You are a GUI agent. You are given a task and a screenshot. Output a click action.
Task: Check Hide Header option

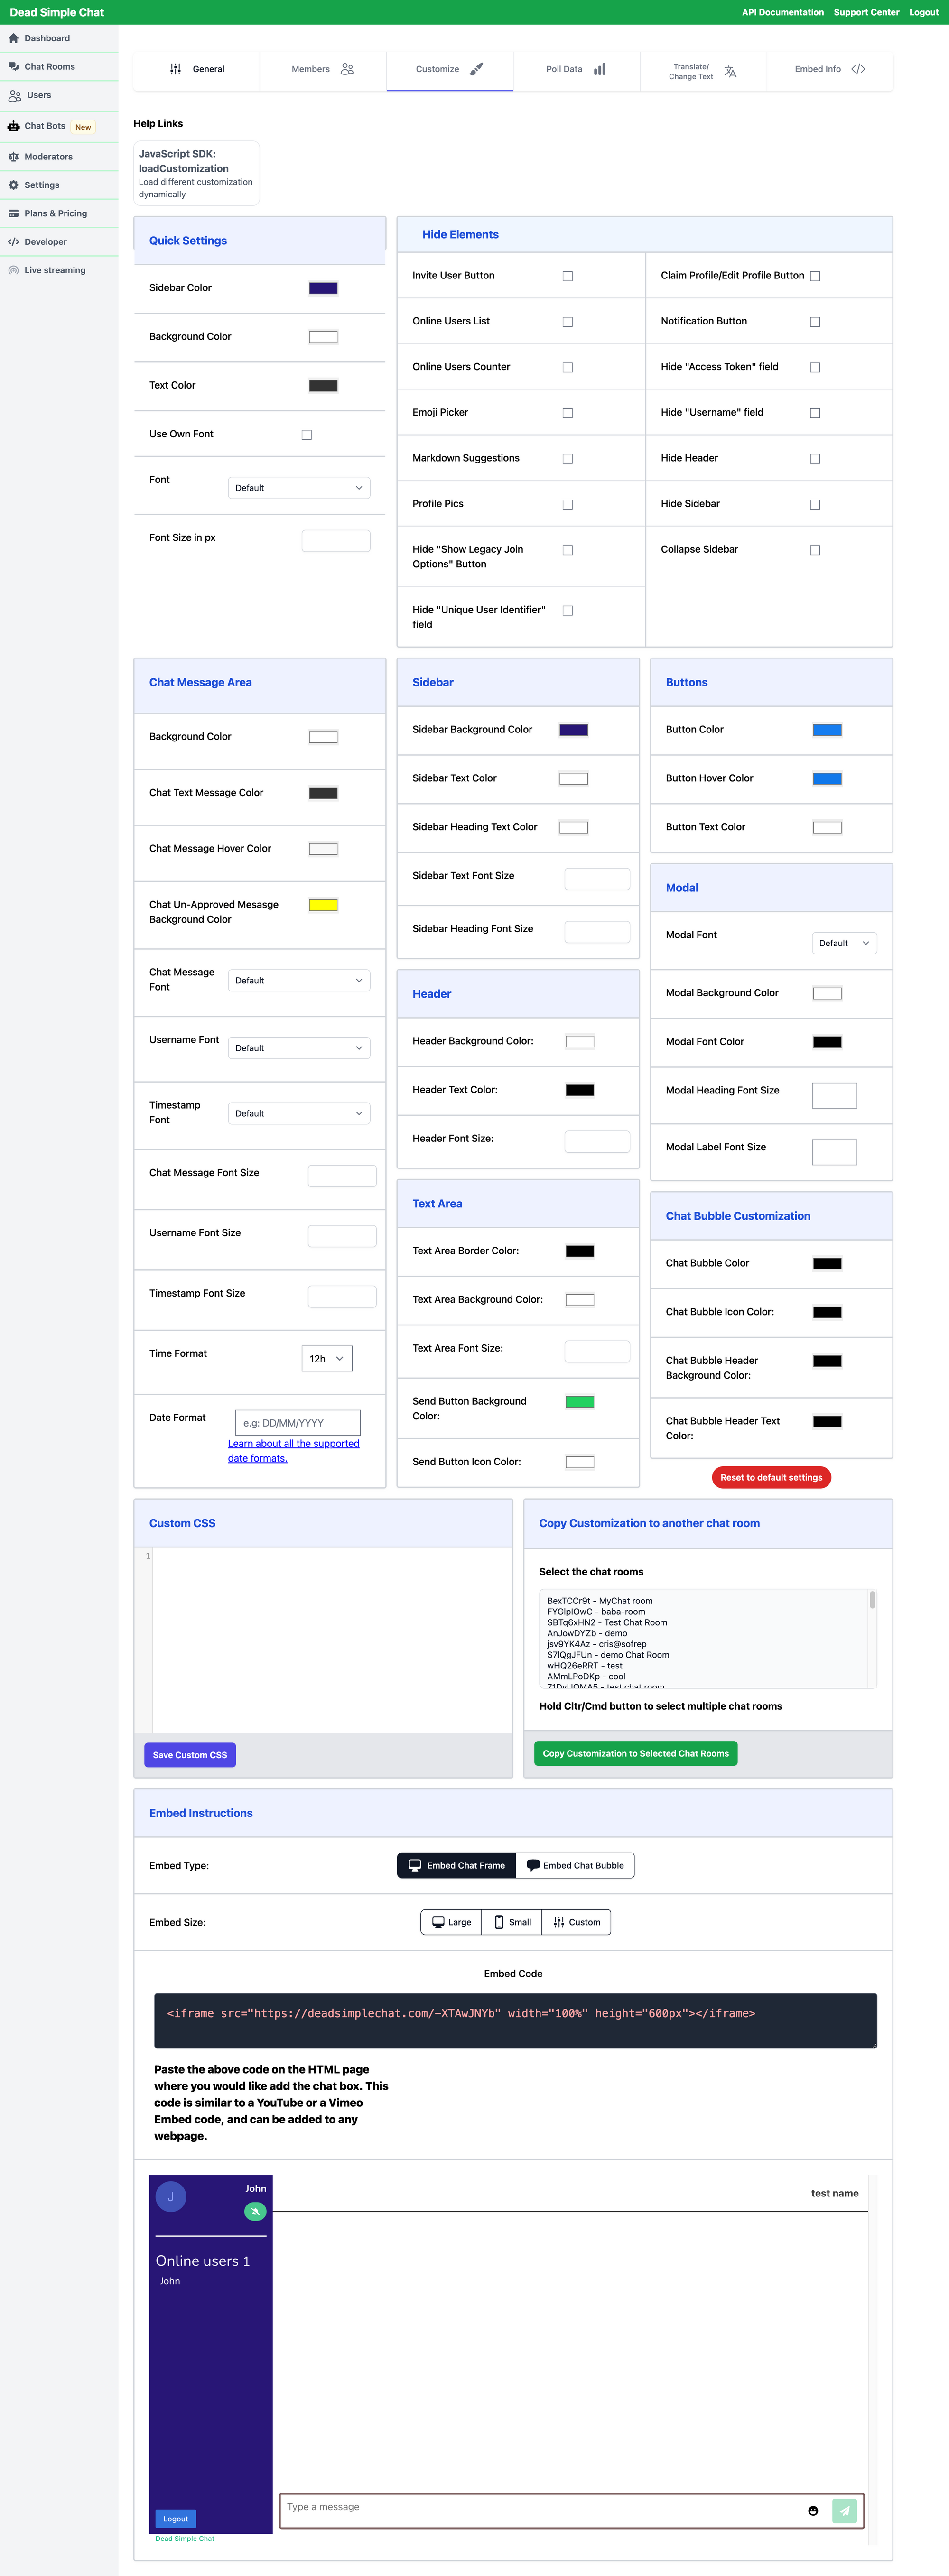pos(815,459)
